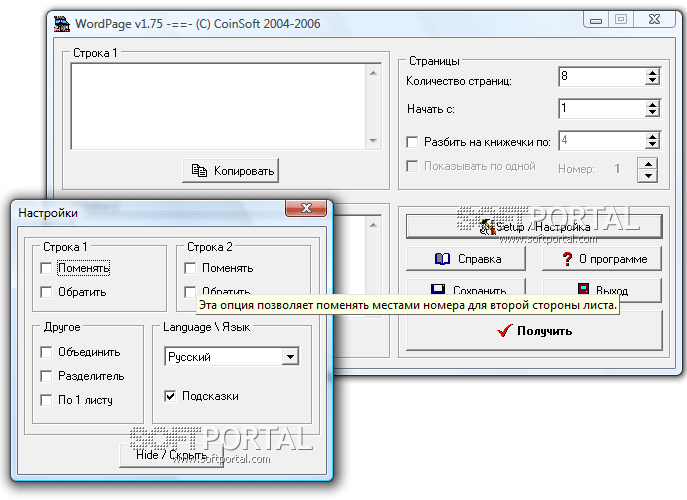687x500 pixels.
Task: Click the red checkmark icon on Получить
Action: pos(505,330)
